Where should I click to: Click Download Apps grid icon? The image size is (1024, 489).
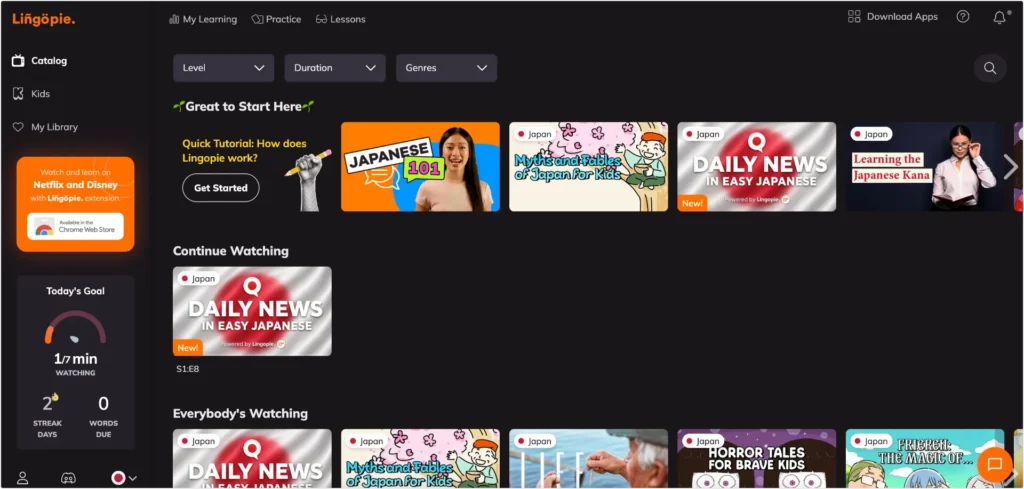854,17
